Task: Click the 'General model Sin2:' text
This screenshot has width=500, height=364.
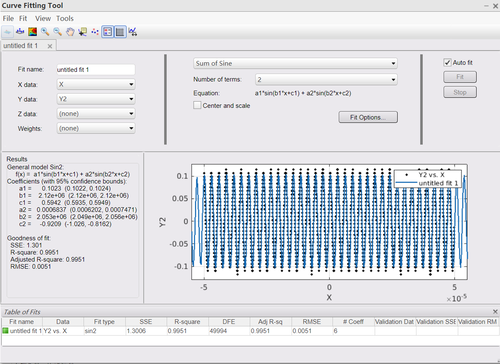Action: tap(35, 167)
